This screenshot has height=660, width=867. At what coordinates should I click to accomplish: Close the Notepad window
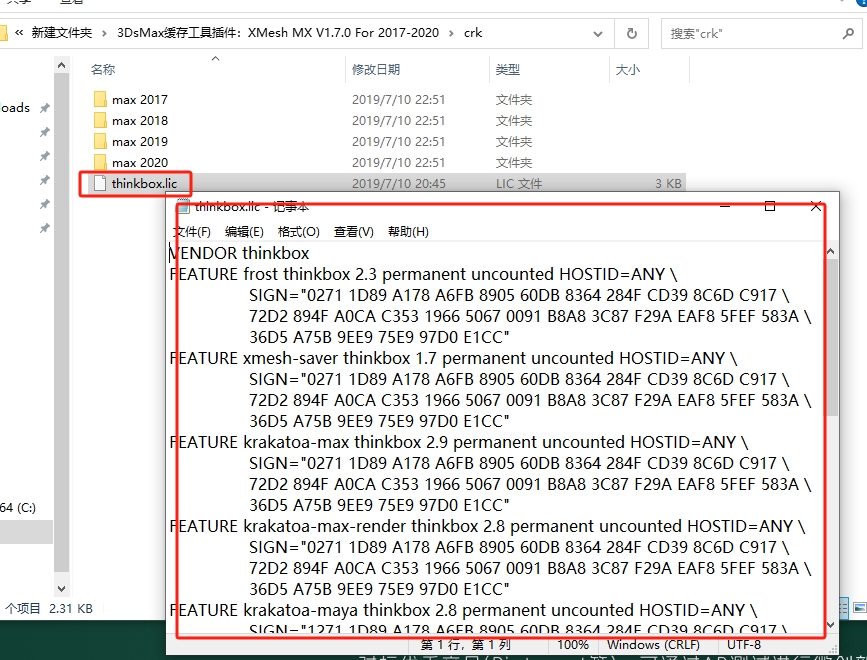816,206
